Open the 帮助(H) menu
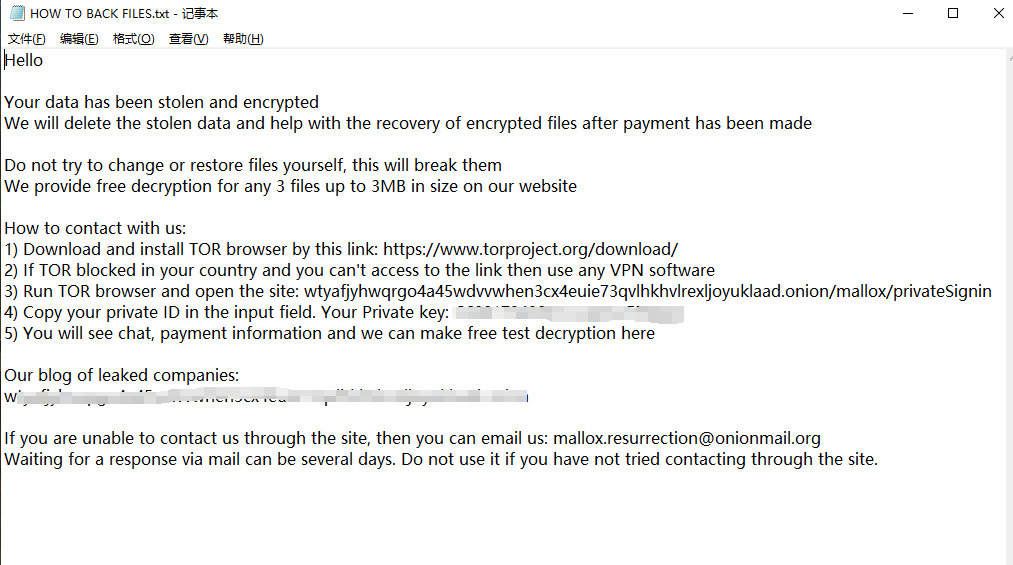Image resolution: width=1013 pixels, height=565 pixels. tap(243, 39)
